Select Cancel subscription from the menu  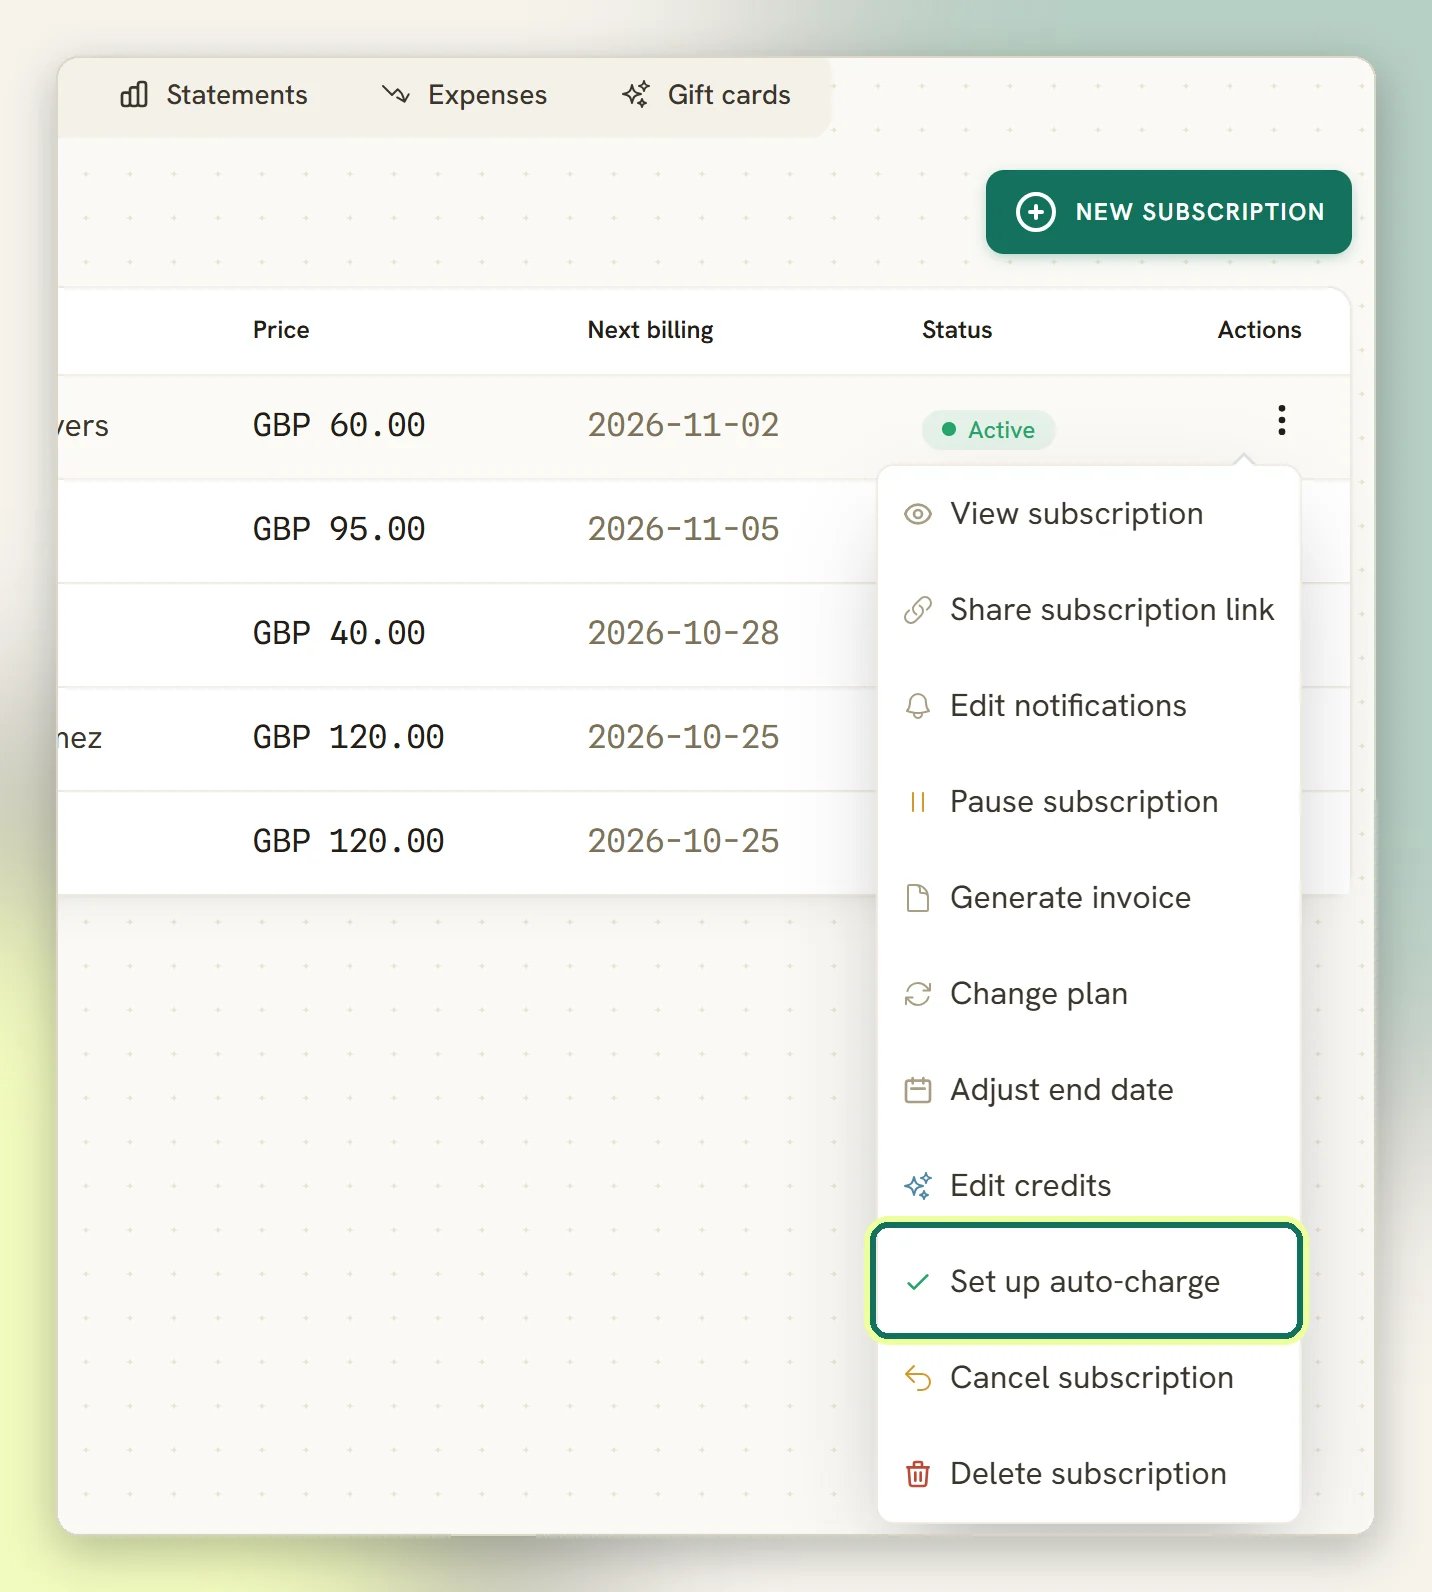click(x=1088, y=1378)
